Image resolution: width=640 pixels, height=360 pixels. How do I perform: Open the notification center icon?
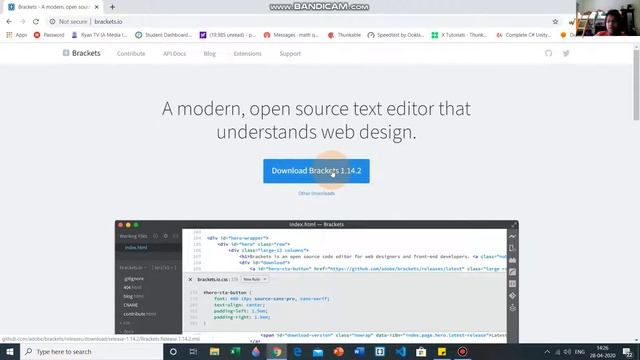pyautogui.click(x=628, y=351)
